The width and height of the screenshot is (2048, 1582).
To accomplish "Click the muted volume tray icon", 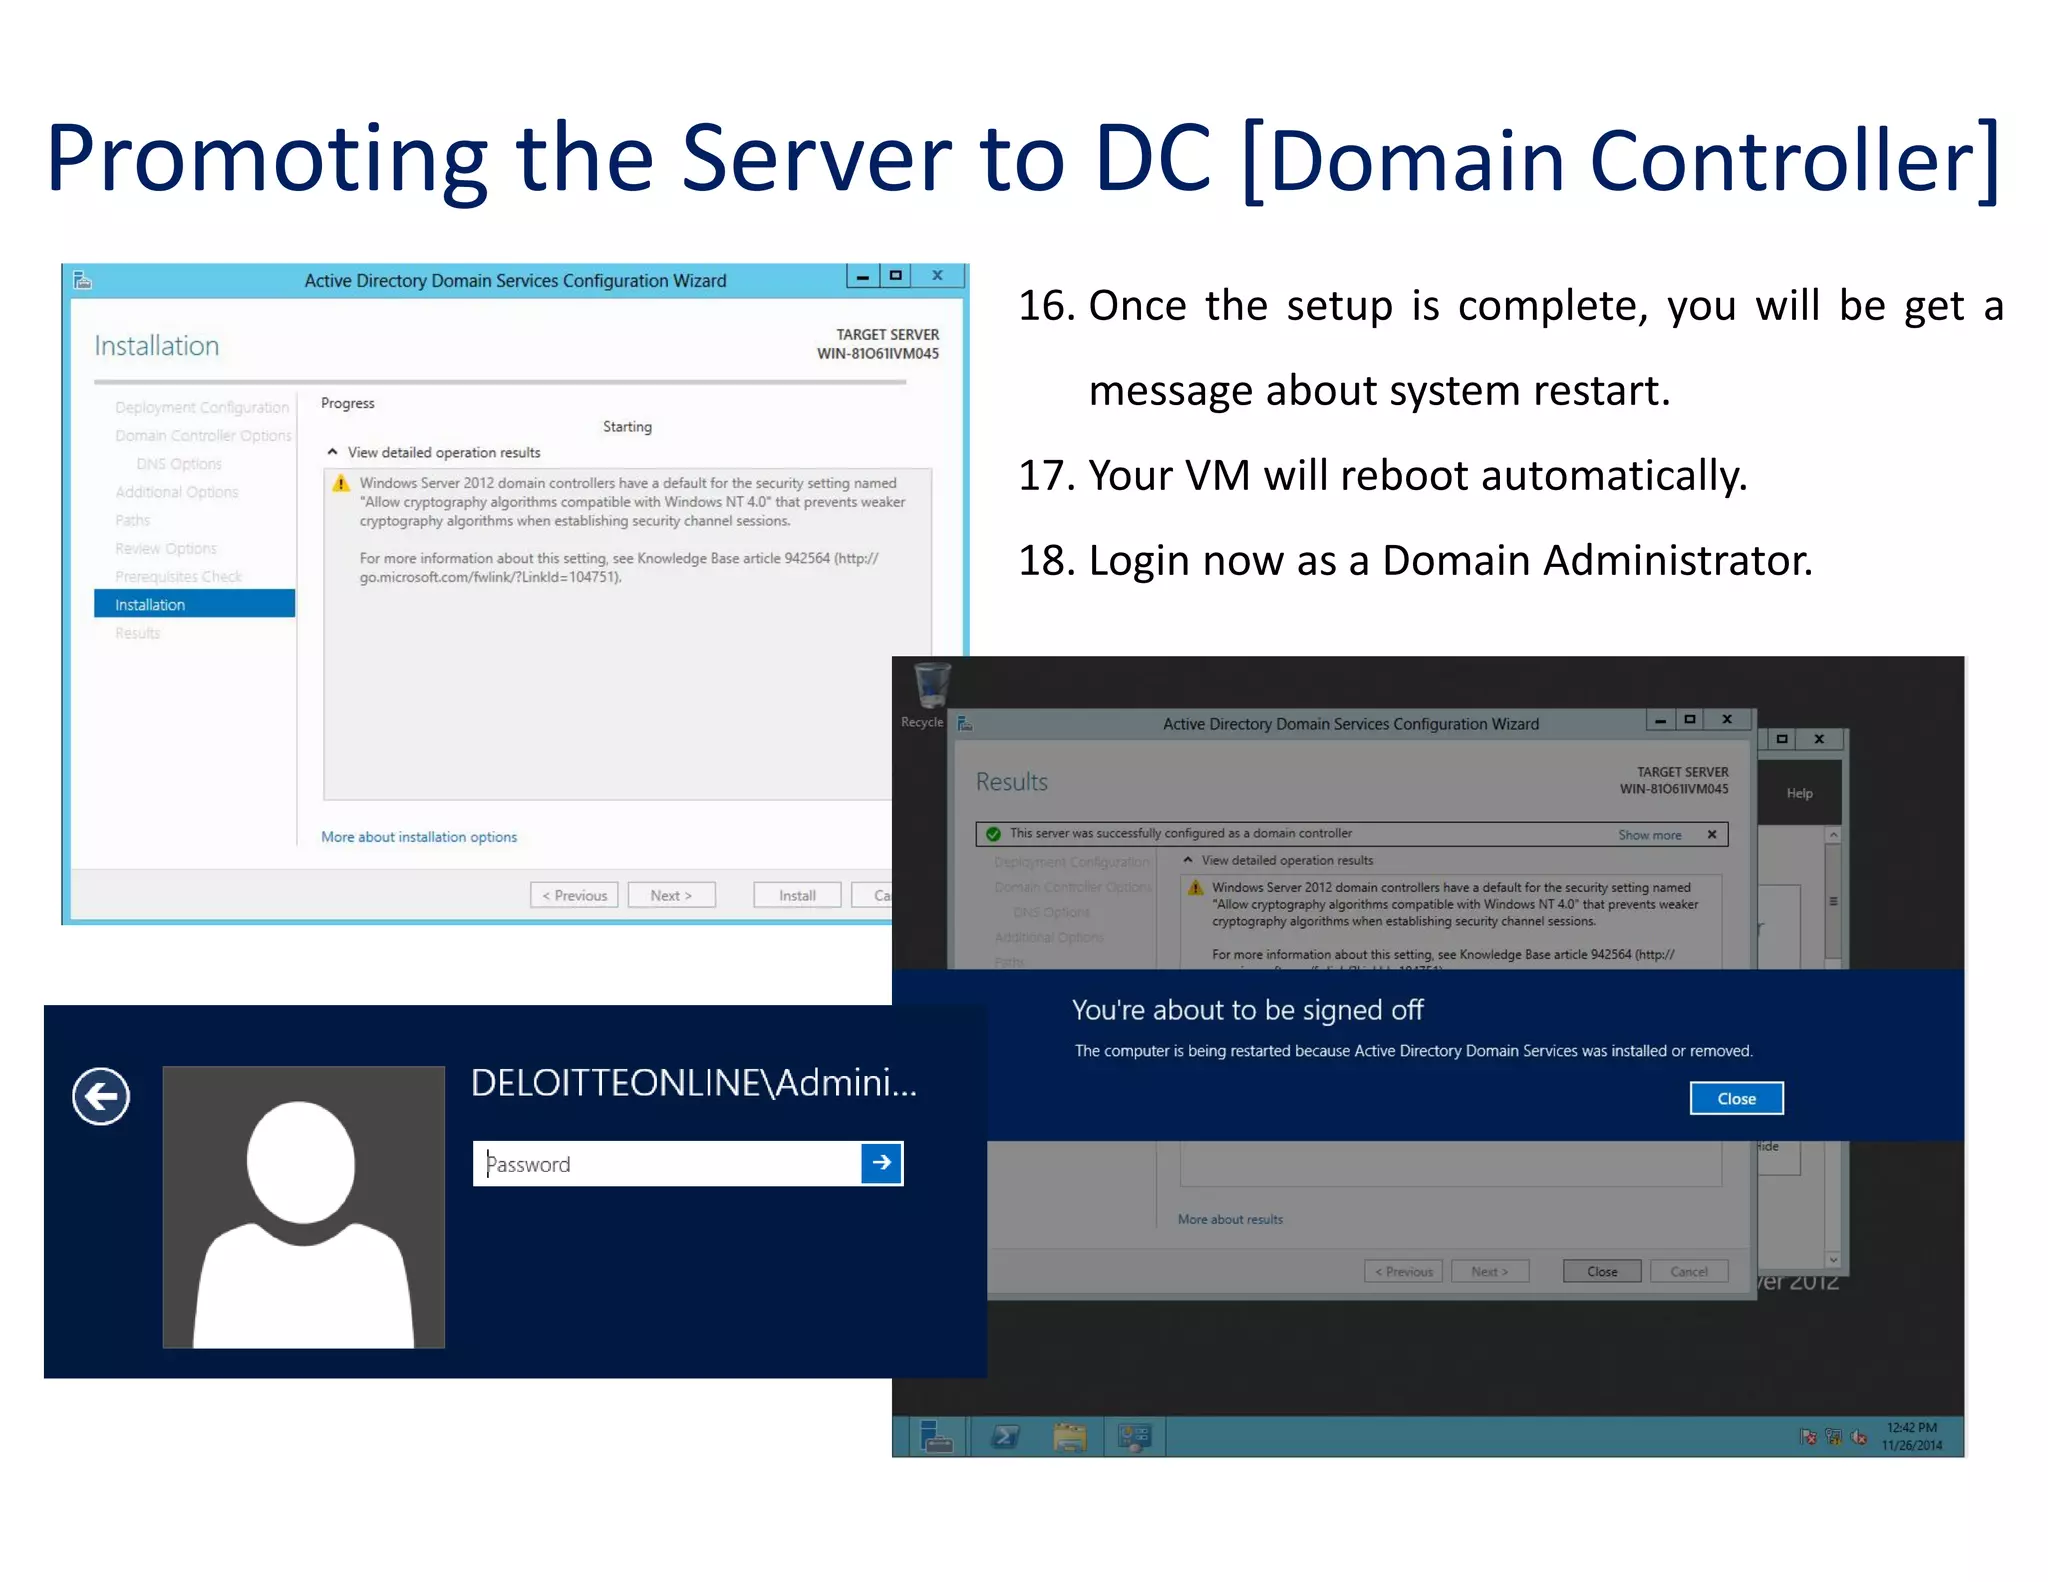I will pos(1858,1437).
